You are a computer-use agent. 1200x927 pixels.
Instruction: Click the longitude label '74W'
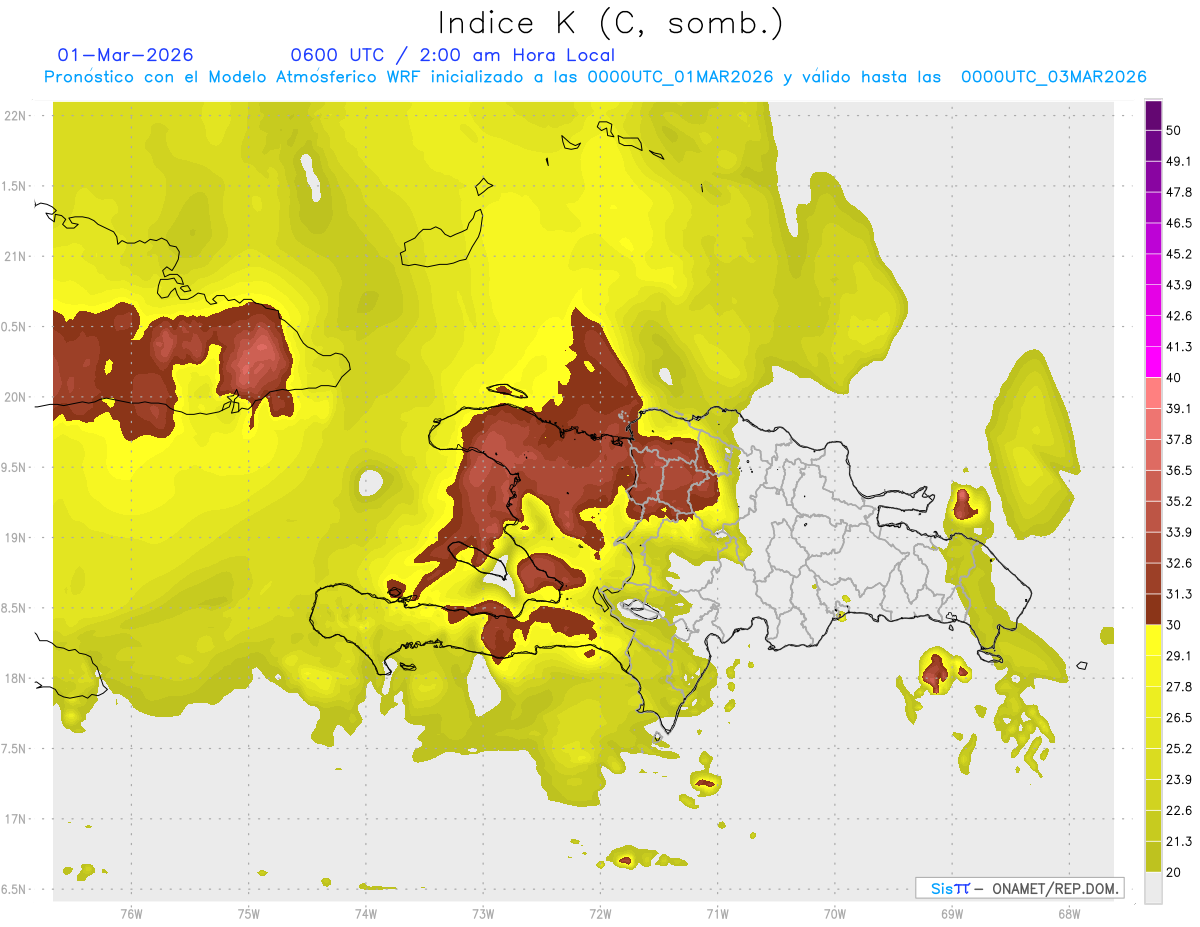coord(366,914)
